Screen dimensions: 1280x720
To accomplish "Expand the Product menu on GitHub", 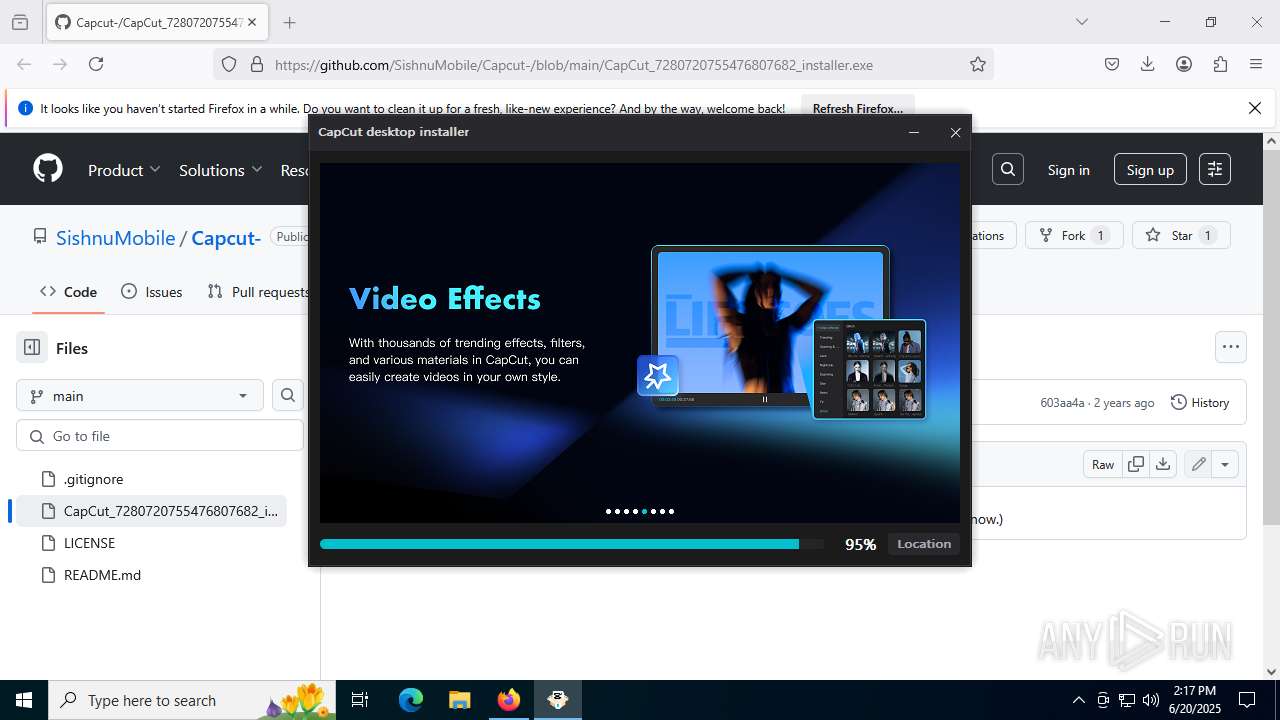I will coord(124,170).
